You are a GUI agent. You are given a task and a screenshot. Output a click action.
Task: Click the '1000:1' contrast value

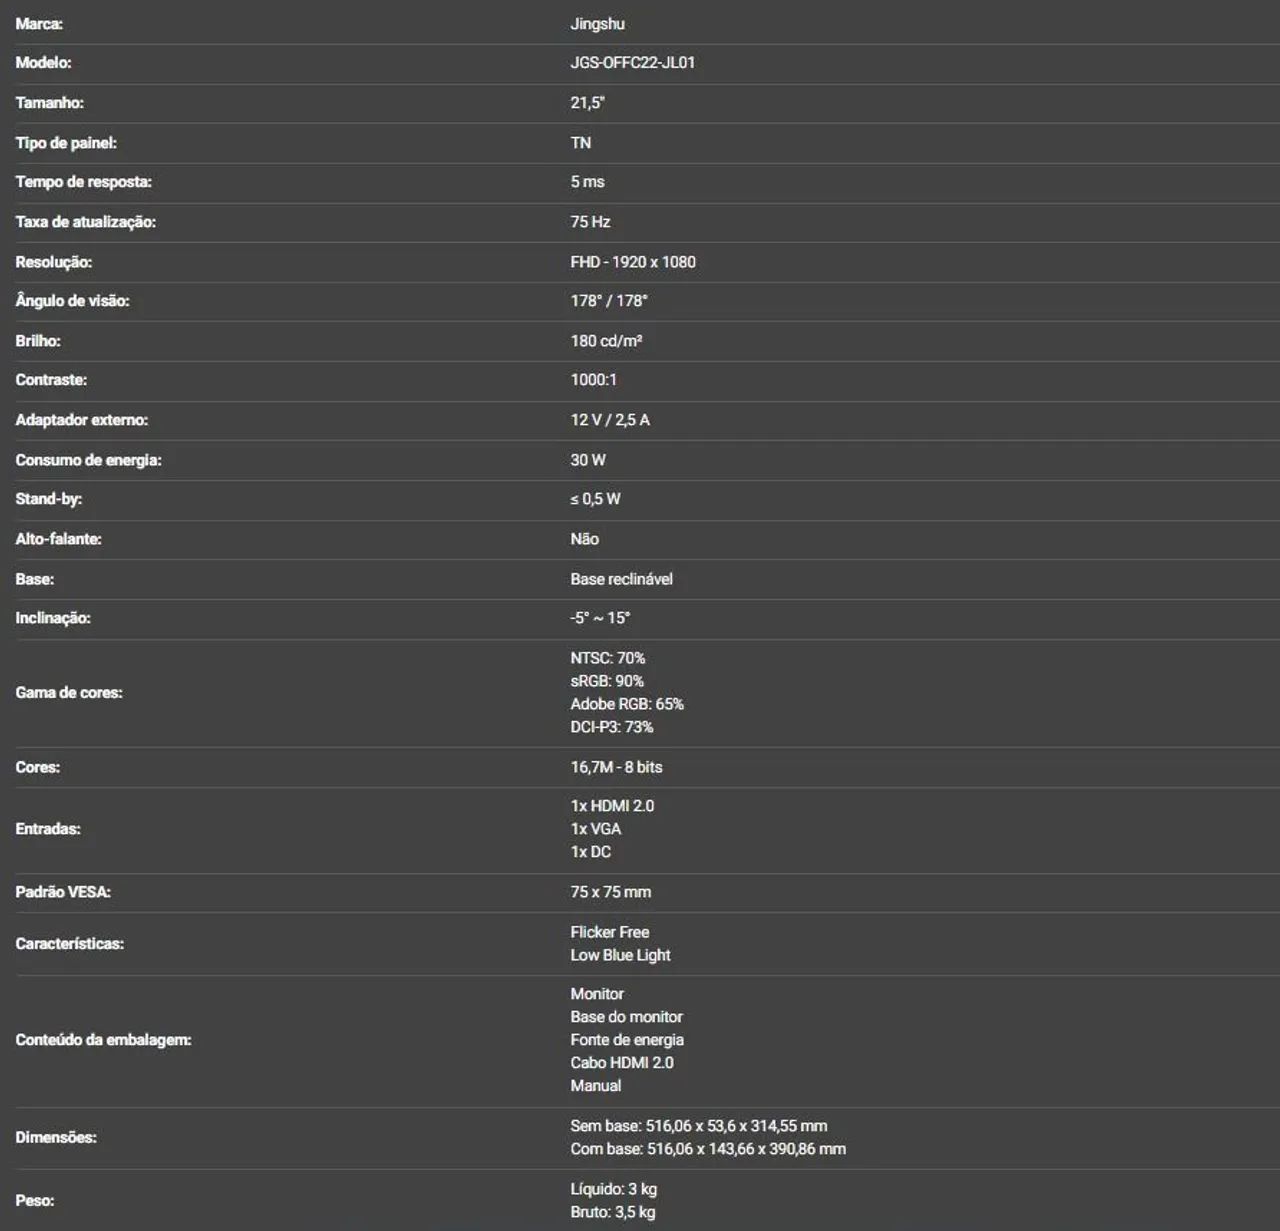coord(593,380)
